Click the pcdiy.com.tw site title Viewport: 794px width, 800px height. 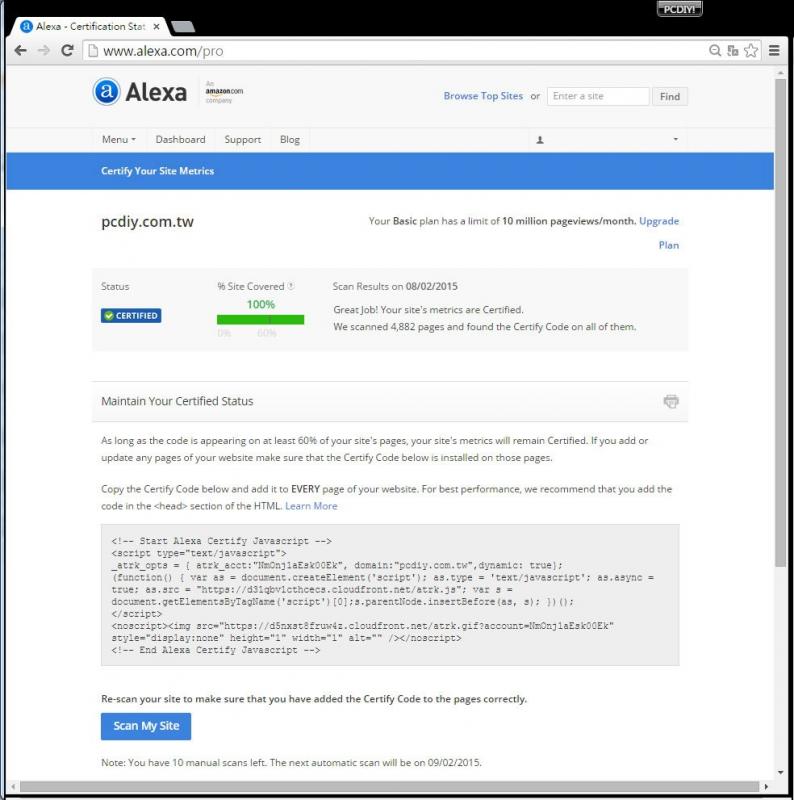click(147, 221)
